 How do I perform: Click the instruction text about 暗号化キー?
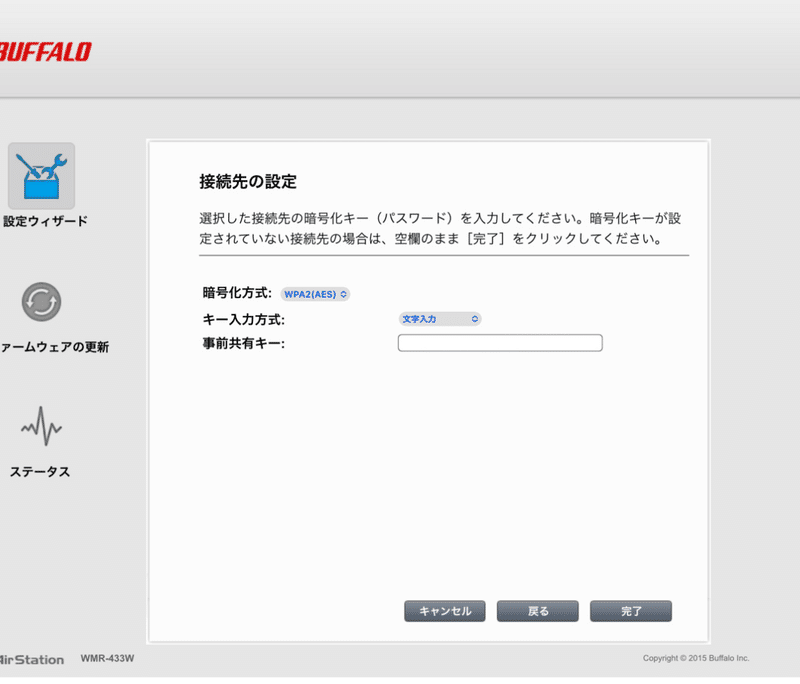coord(440,229)
